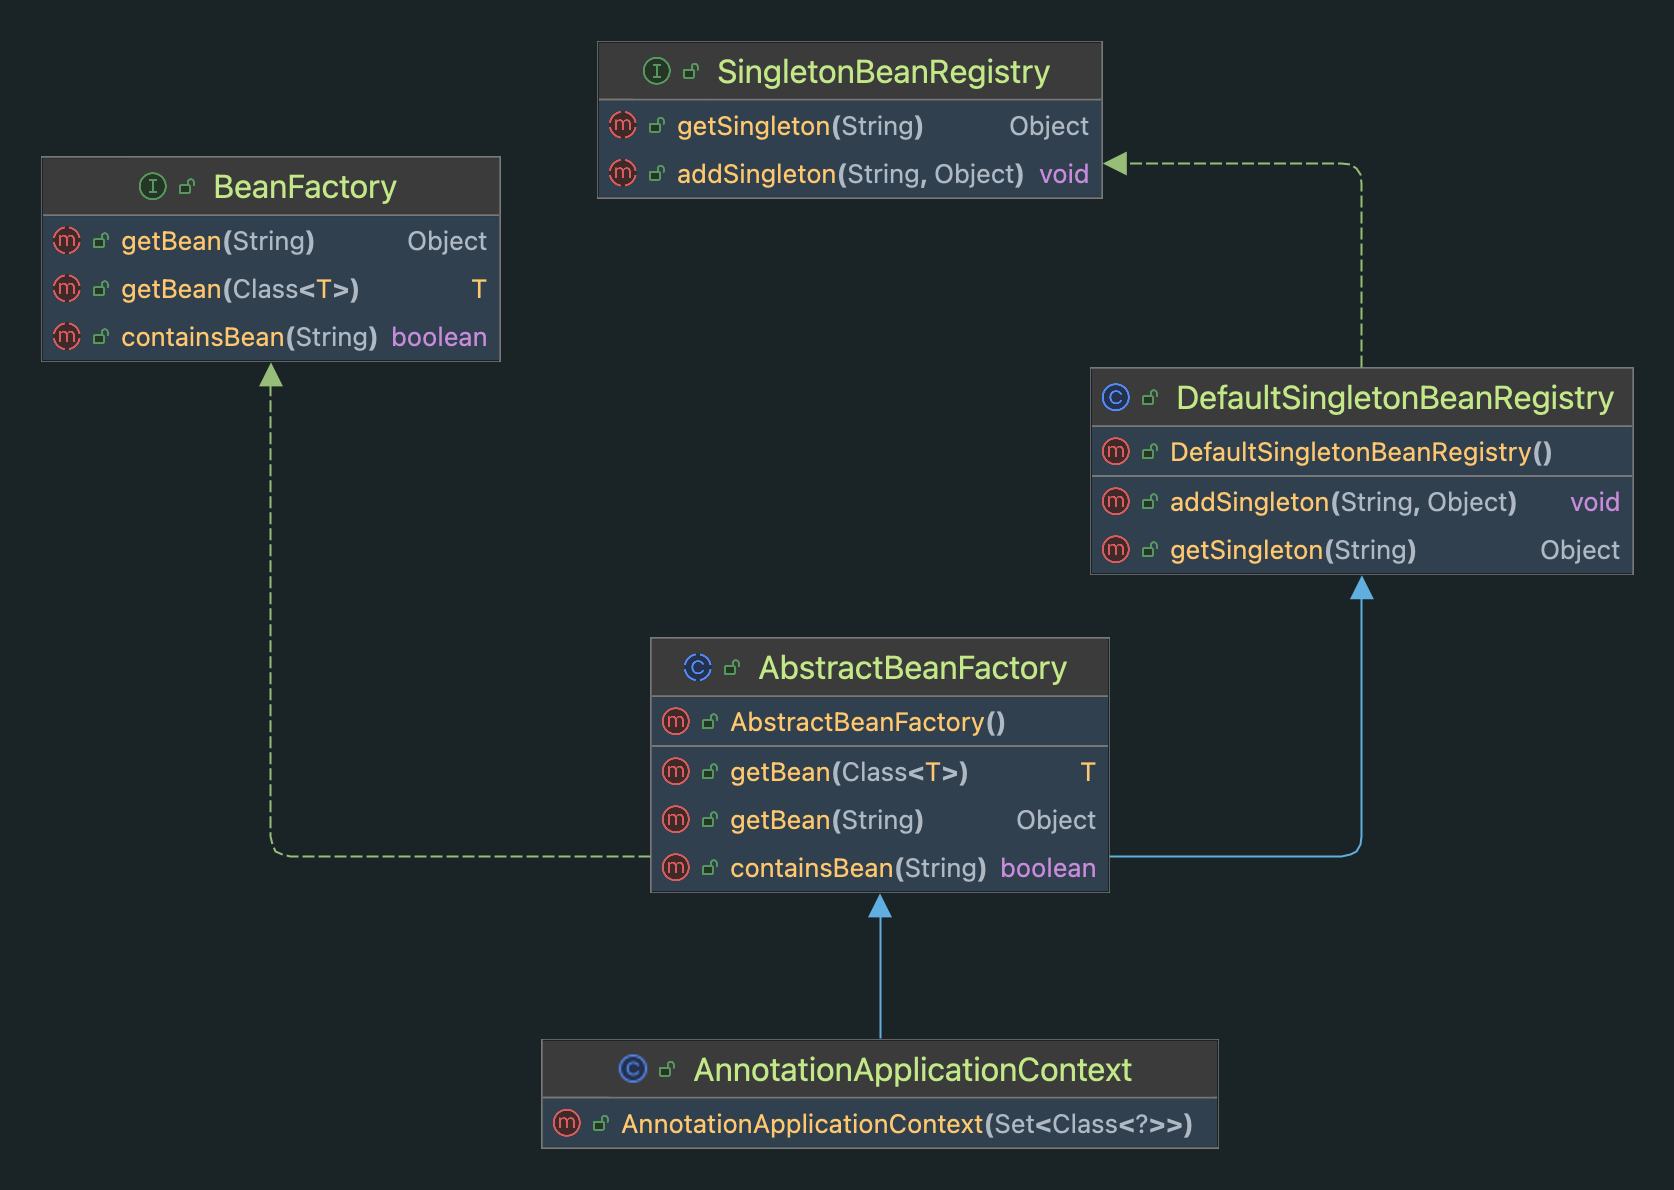The height and width of the screenshot is (1190, 1674).
Task: Select the DefaultSingletonBeanRegistry node title
Action: tap(1395, 397)
